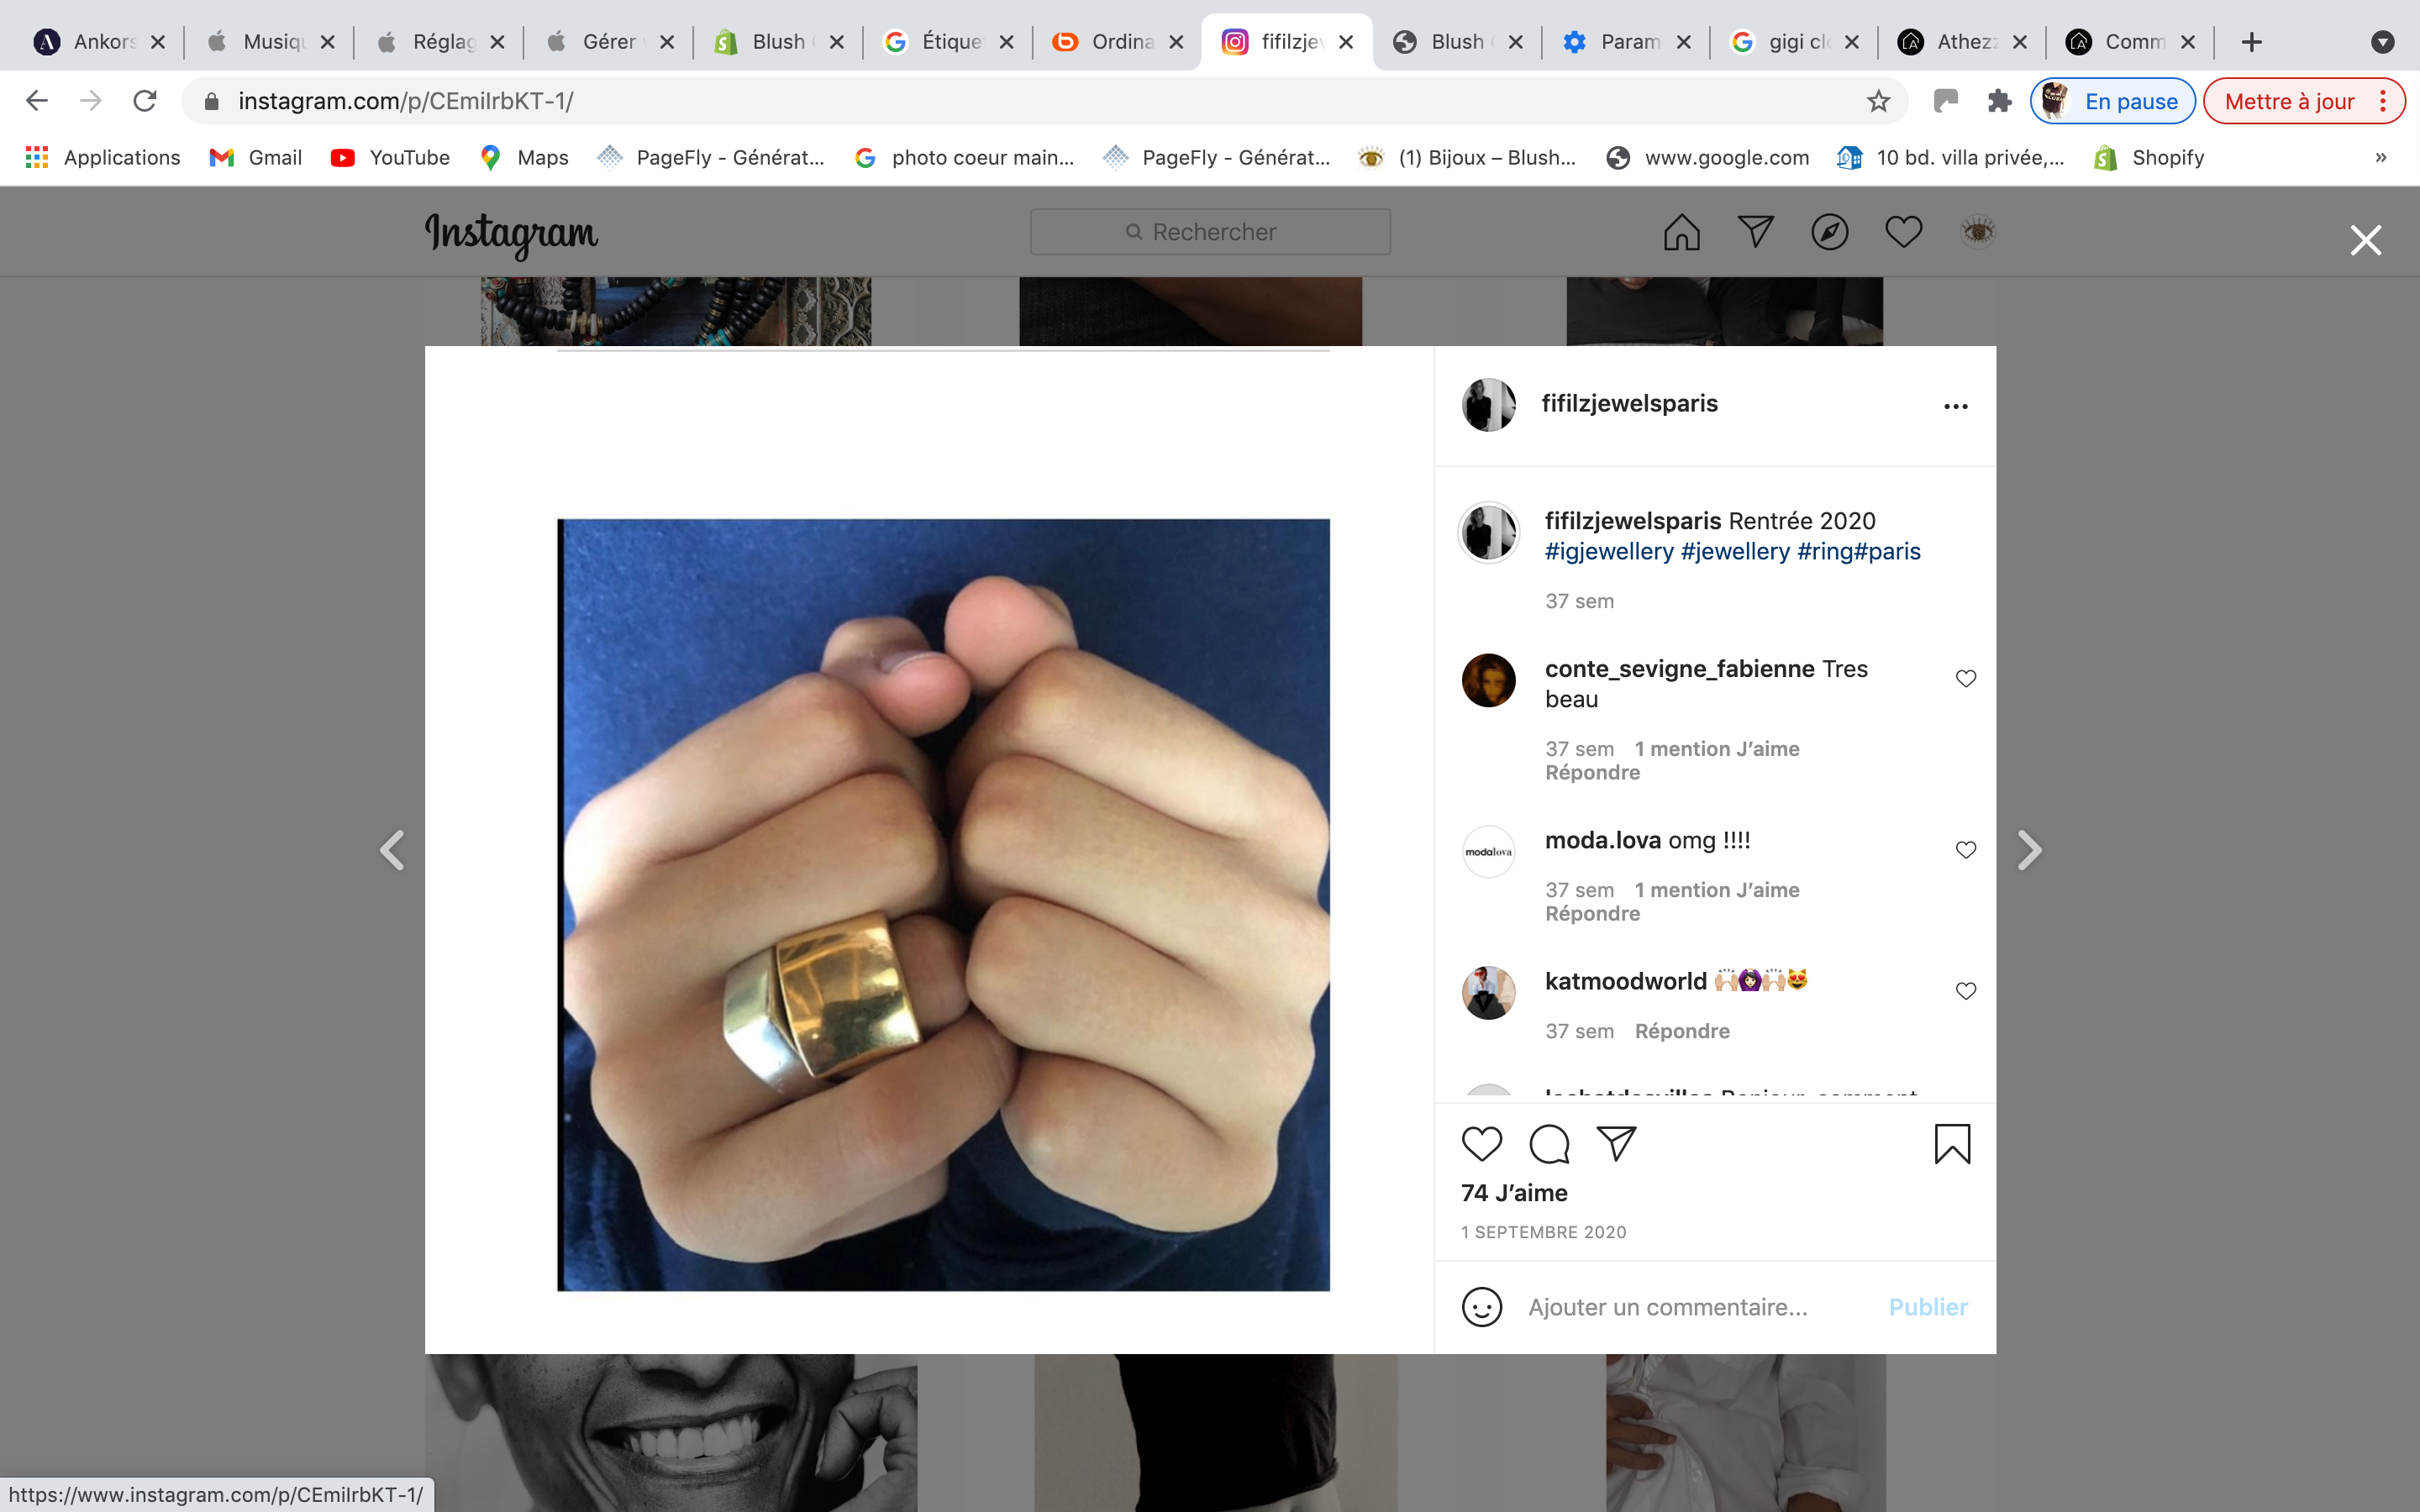The image size is (2420, 1512).
Task: Click the comment bubble icon
Action: tap(1549, 1143)
